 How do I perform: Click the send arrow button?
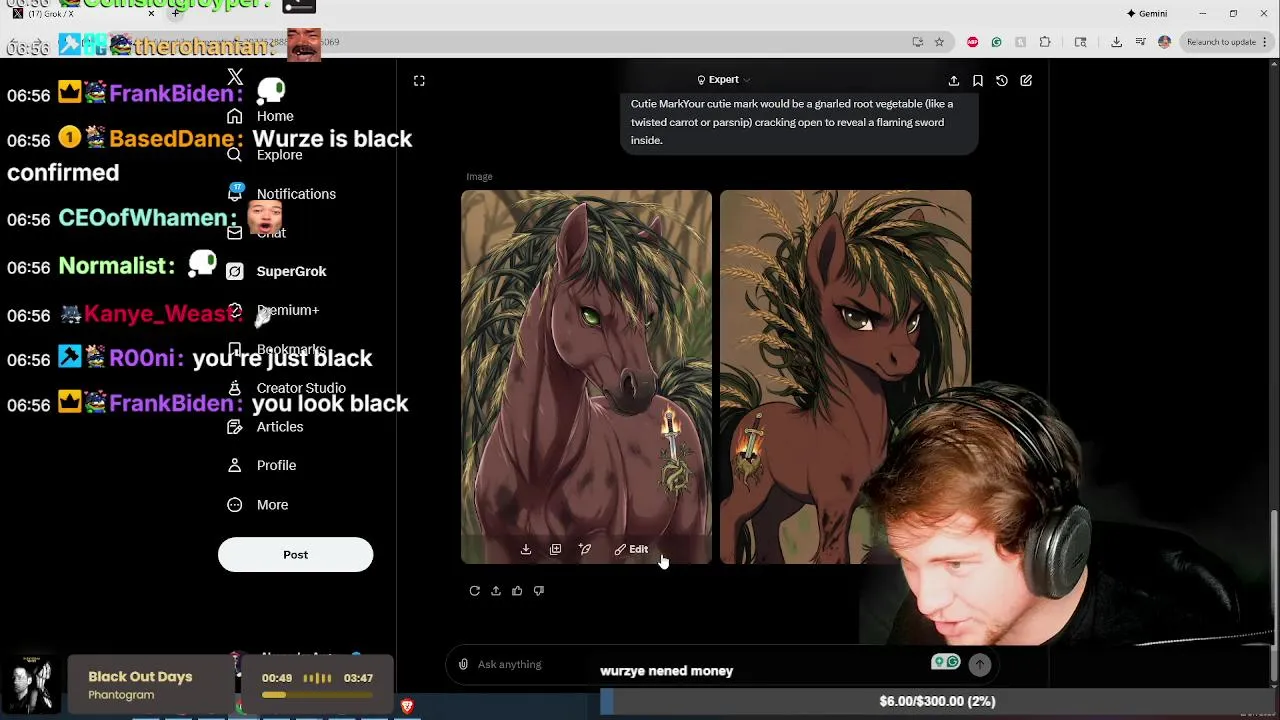click(980, 664)
